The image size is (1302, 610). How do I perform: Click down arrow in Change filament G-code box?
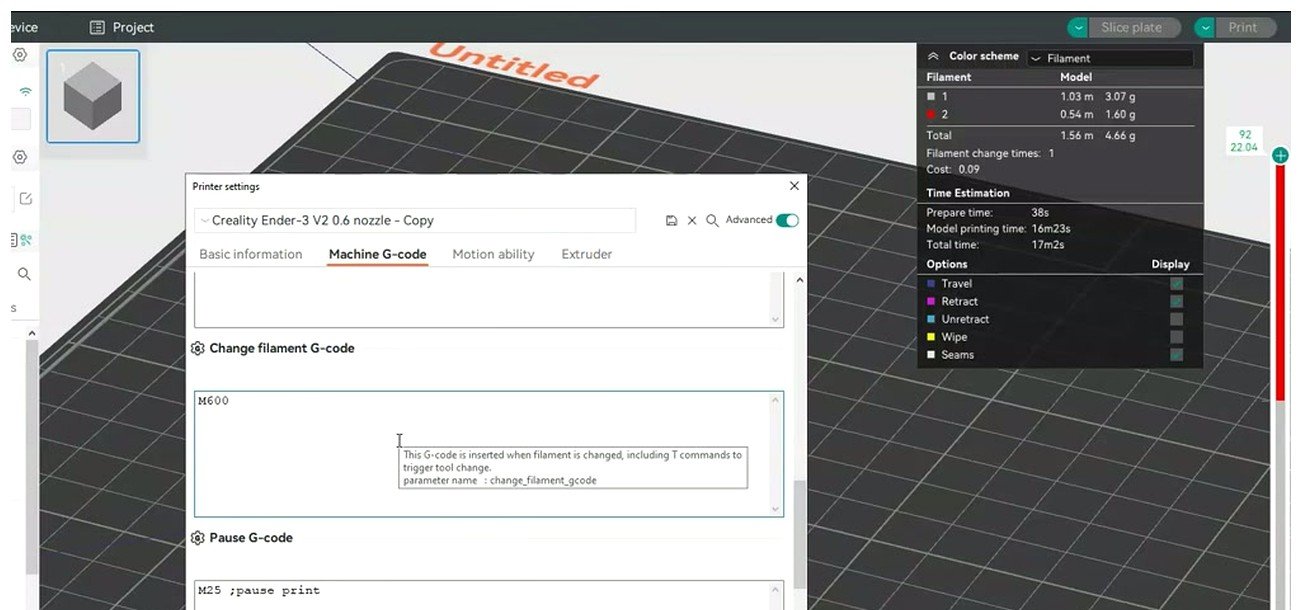775,509
